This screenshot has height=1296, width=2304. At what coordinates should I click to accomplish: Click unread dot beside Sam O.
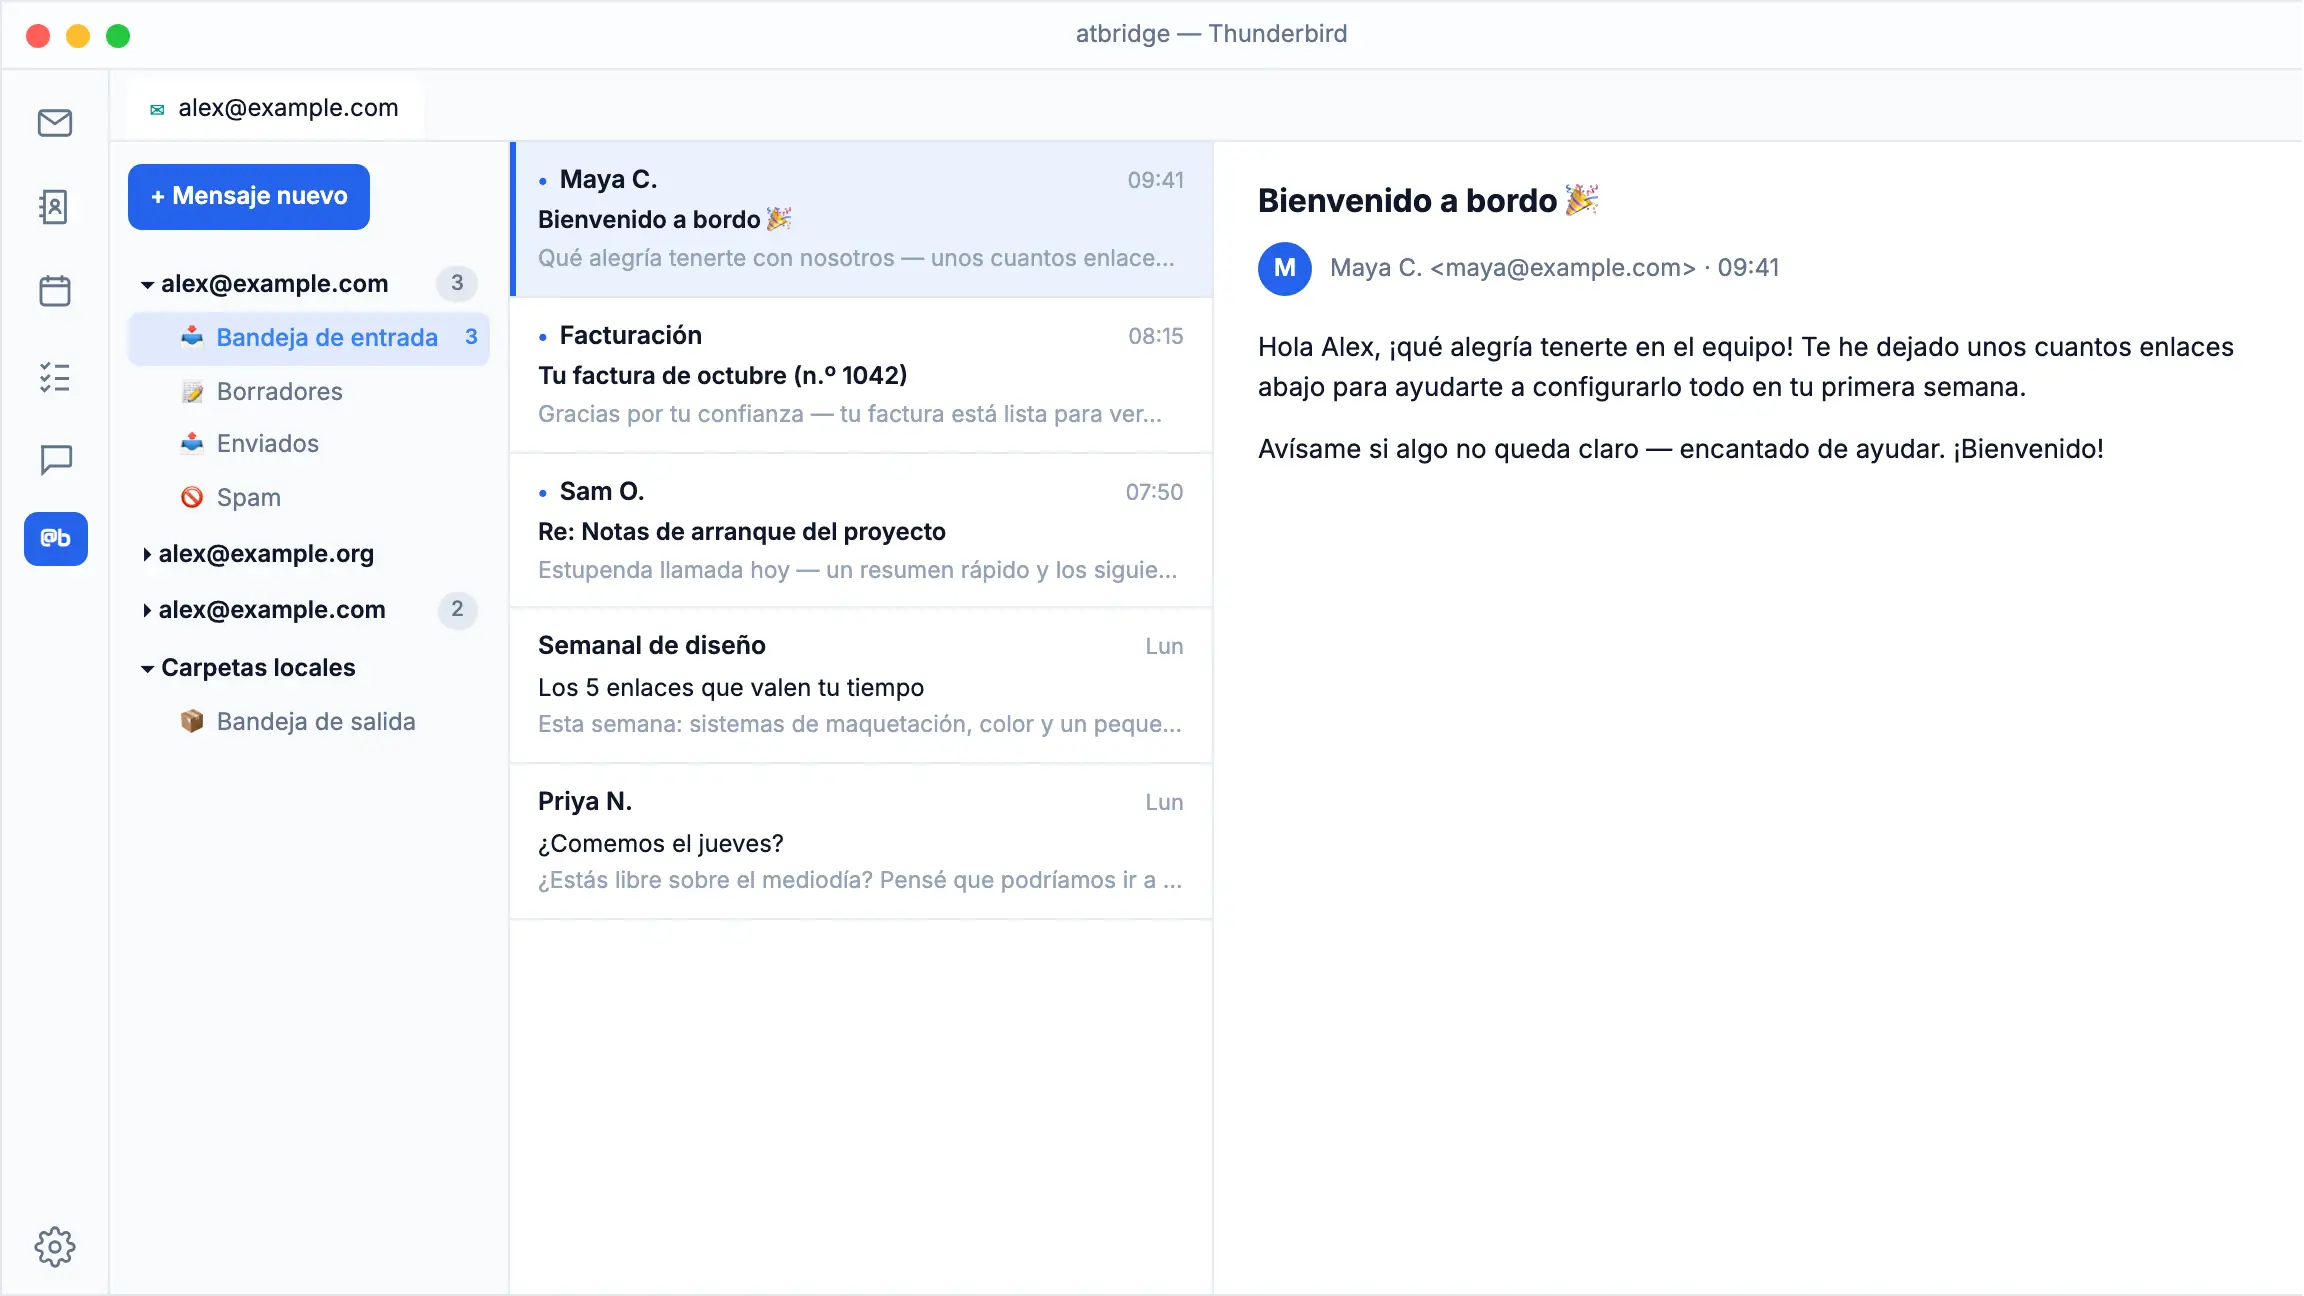pyautogui.click(x=543, y=493)
